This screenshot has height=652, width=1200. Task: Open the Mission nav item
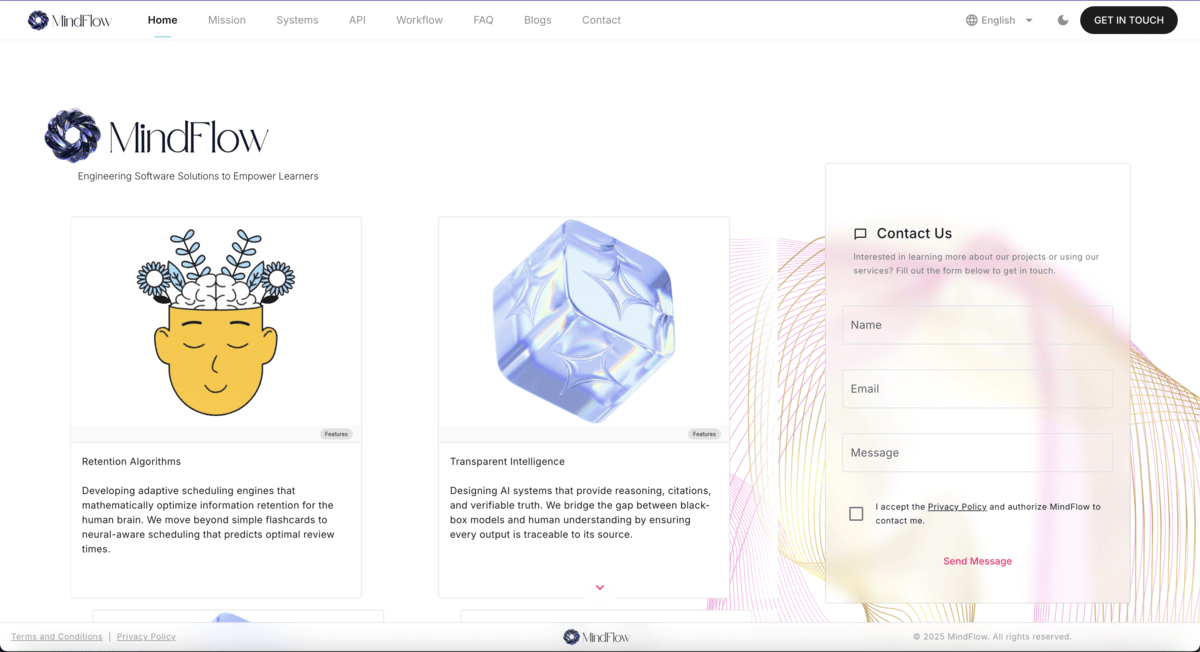[x=227, y=20]
